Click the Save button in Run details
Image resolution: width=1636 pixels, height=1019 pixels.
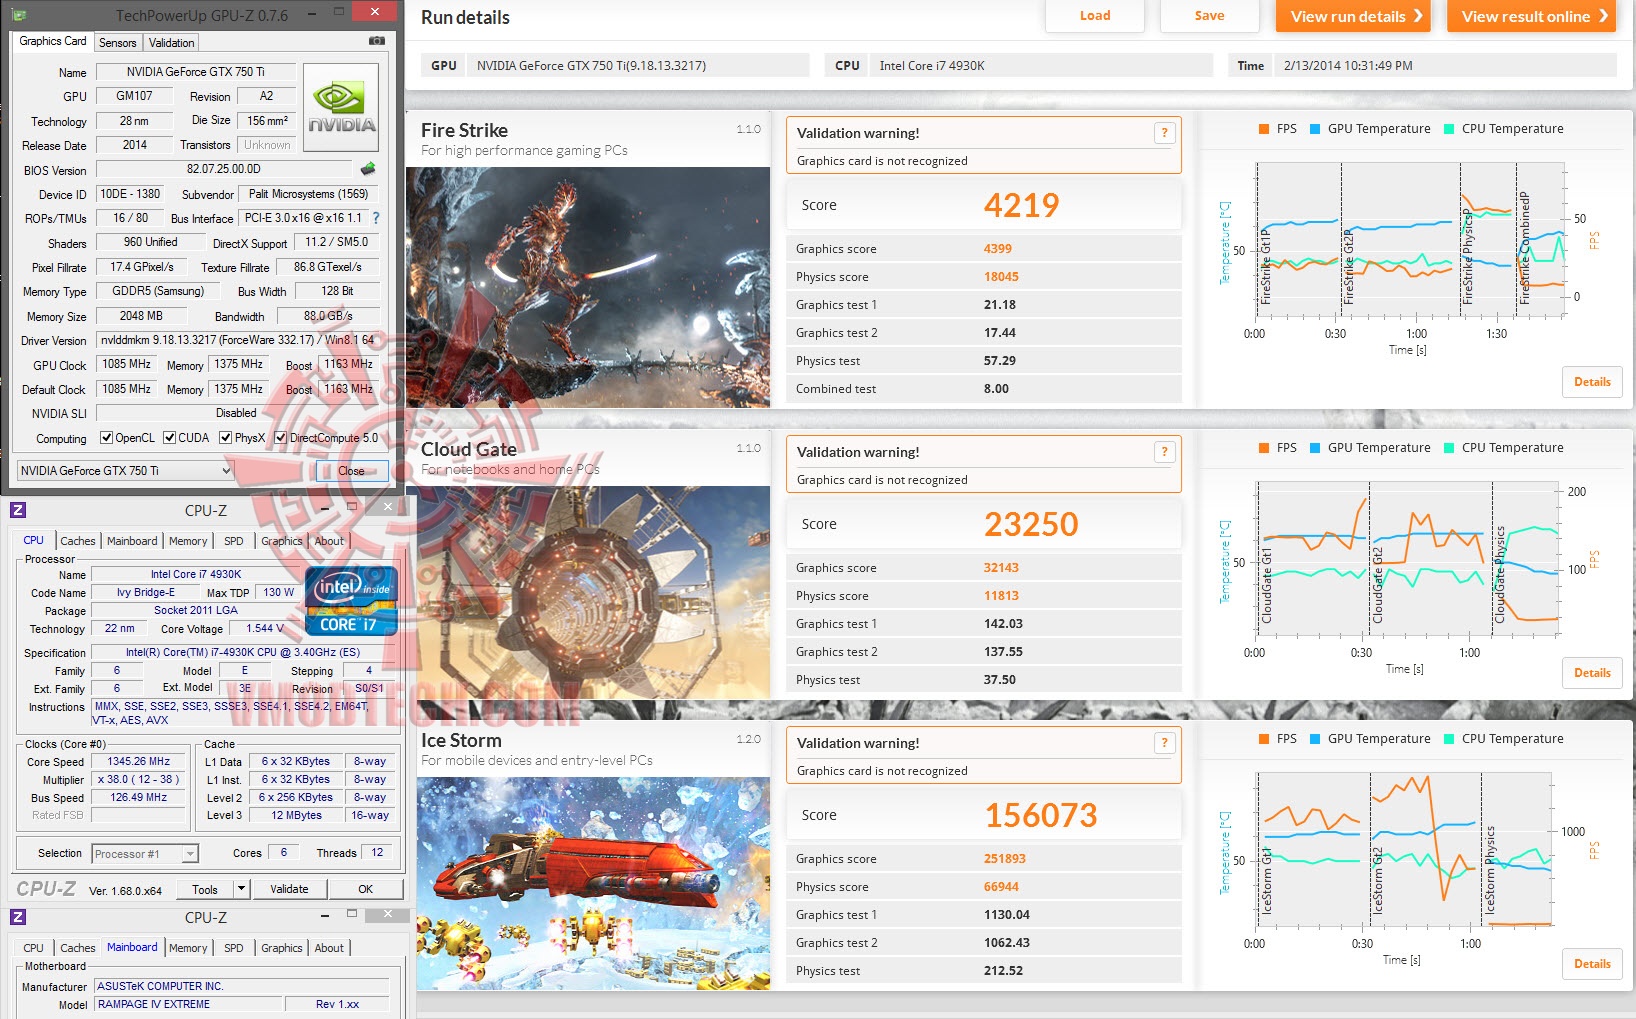pyautogui.click(x=1209, y=16)
